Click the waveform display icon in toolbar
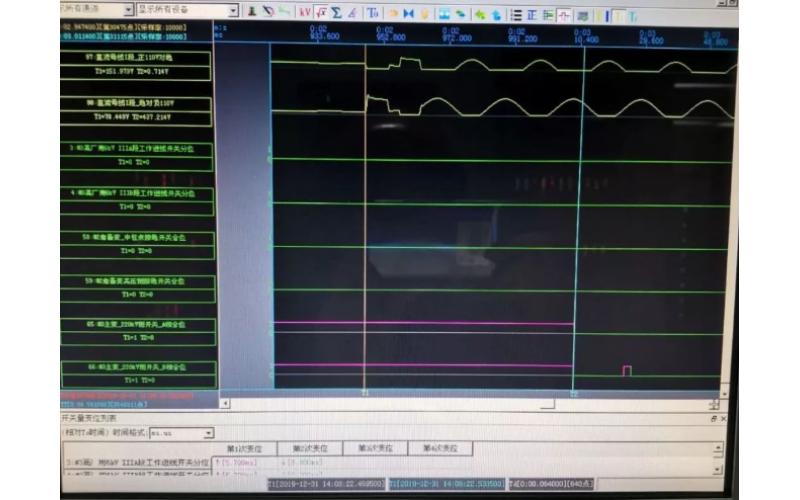Screen dimensions: 800x500 coord(564,14)
